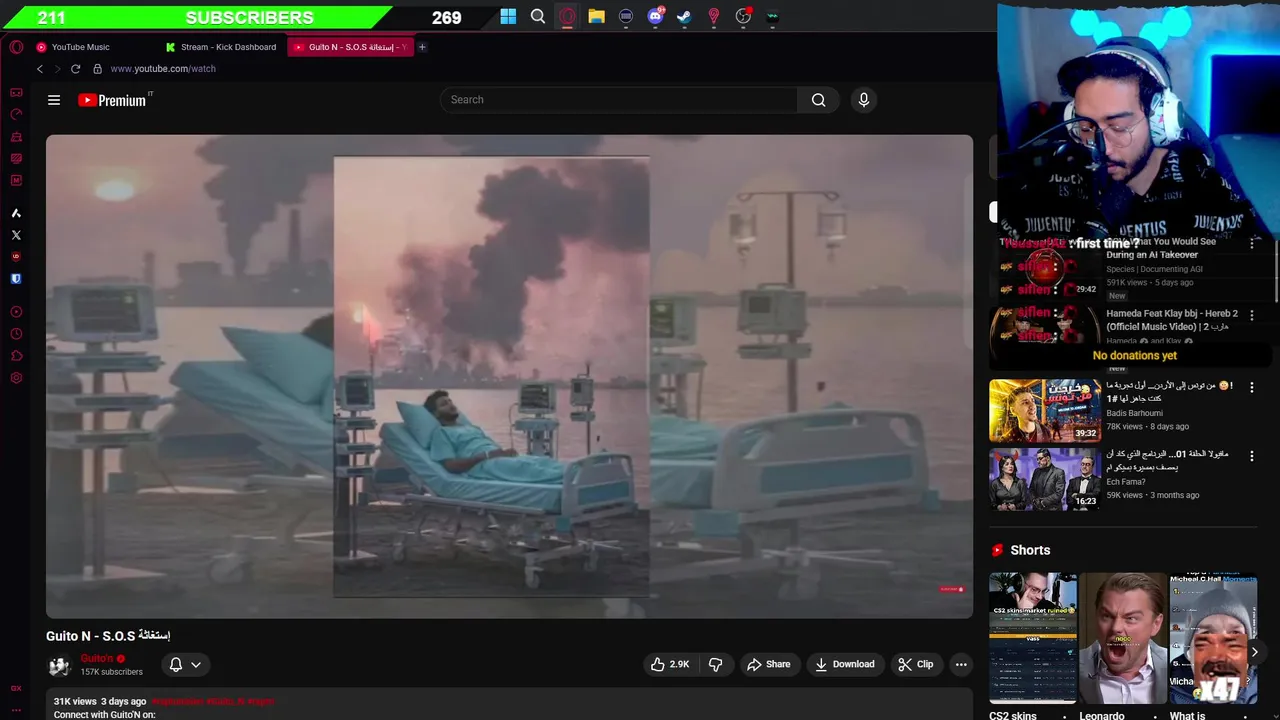Open Settings gear in Opera sidebar
Viewport: 1280px width, 720px height.
click(16, 378)
